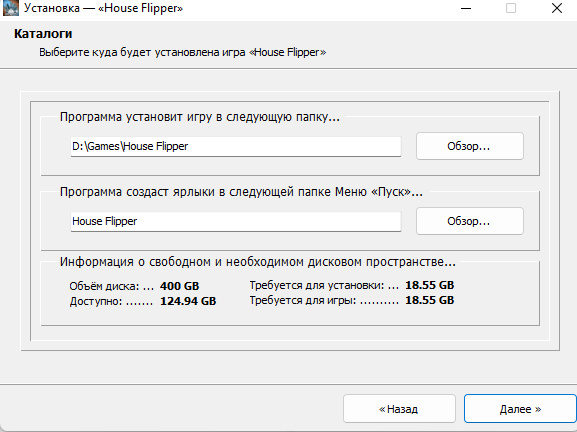Image resolution: width=577 pixels, height=432 pixels.
Task: Click the label Программа создаст ярлыки в Меню «Пуск»
Action: [x=241, y=192]
